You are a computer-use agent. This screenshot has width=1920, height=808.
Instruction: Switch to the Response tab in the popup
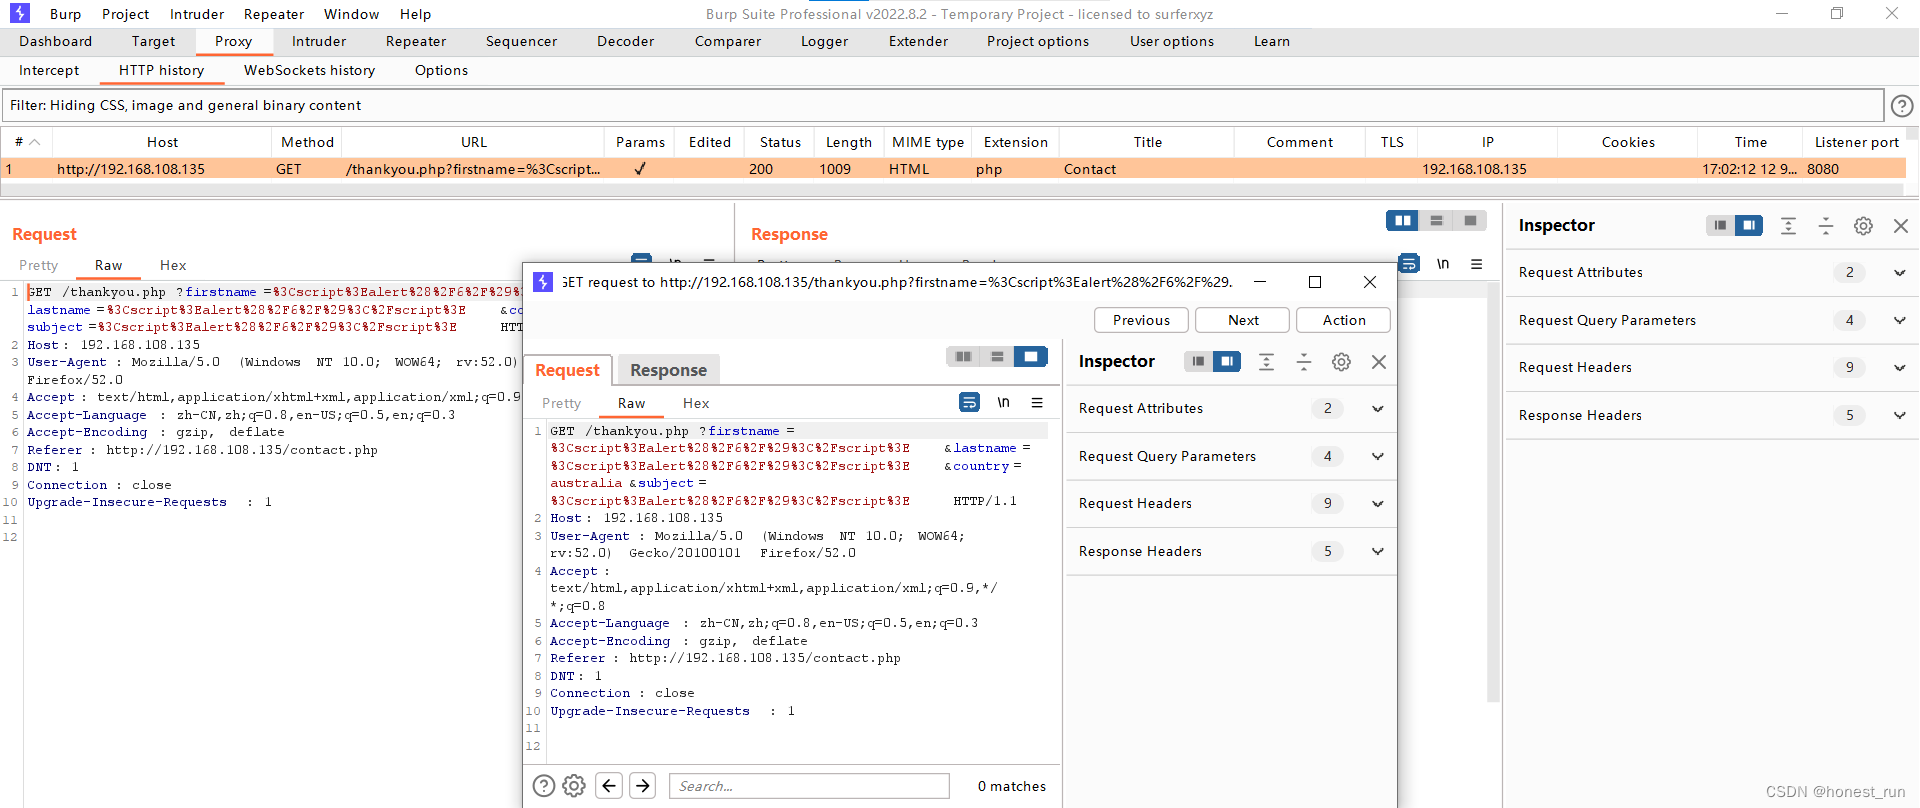click(668, 370)
